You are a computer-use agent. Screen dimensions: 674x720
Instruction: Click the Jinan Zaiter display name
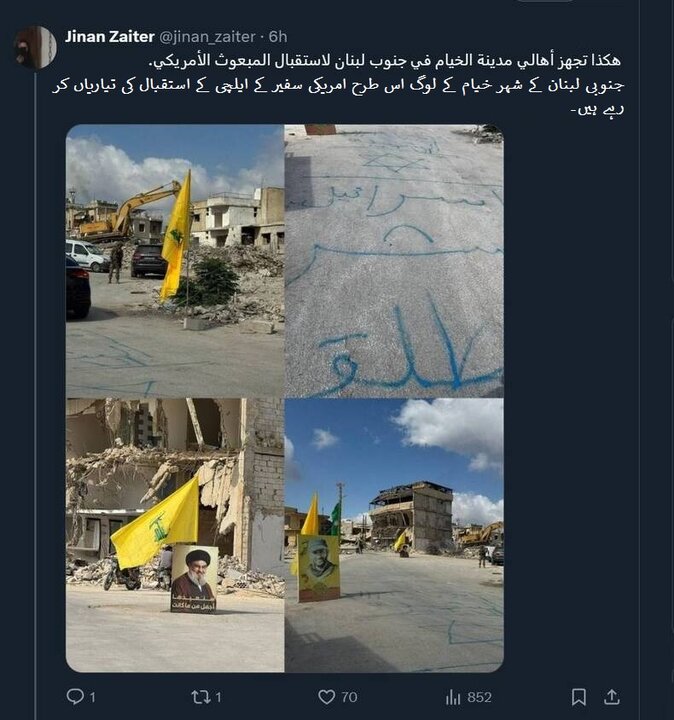109,37
